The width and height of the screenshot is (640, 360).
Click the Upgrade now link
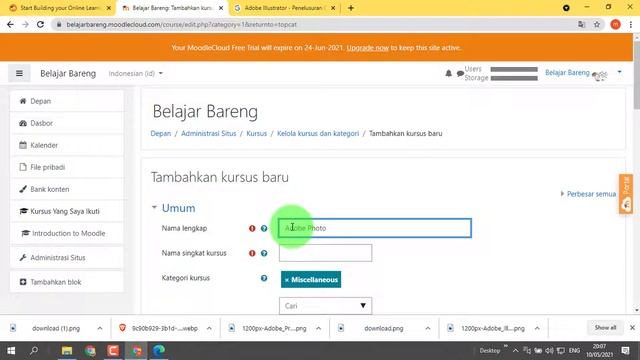point(367,48)
